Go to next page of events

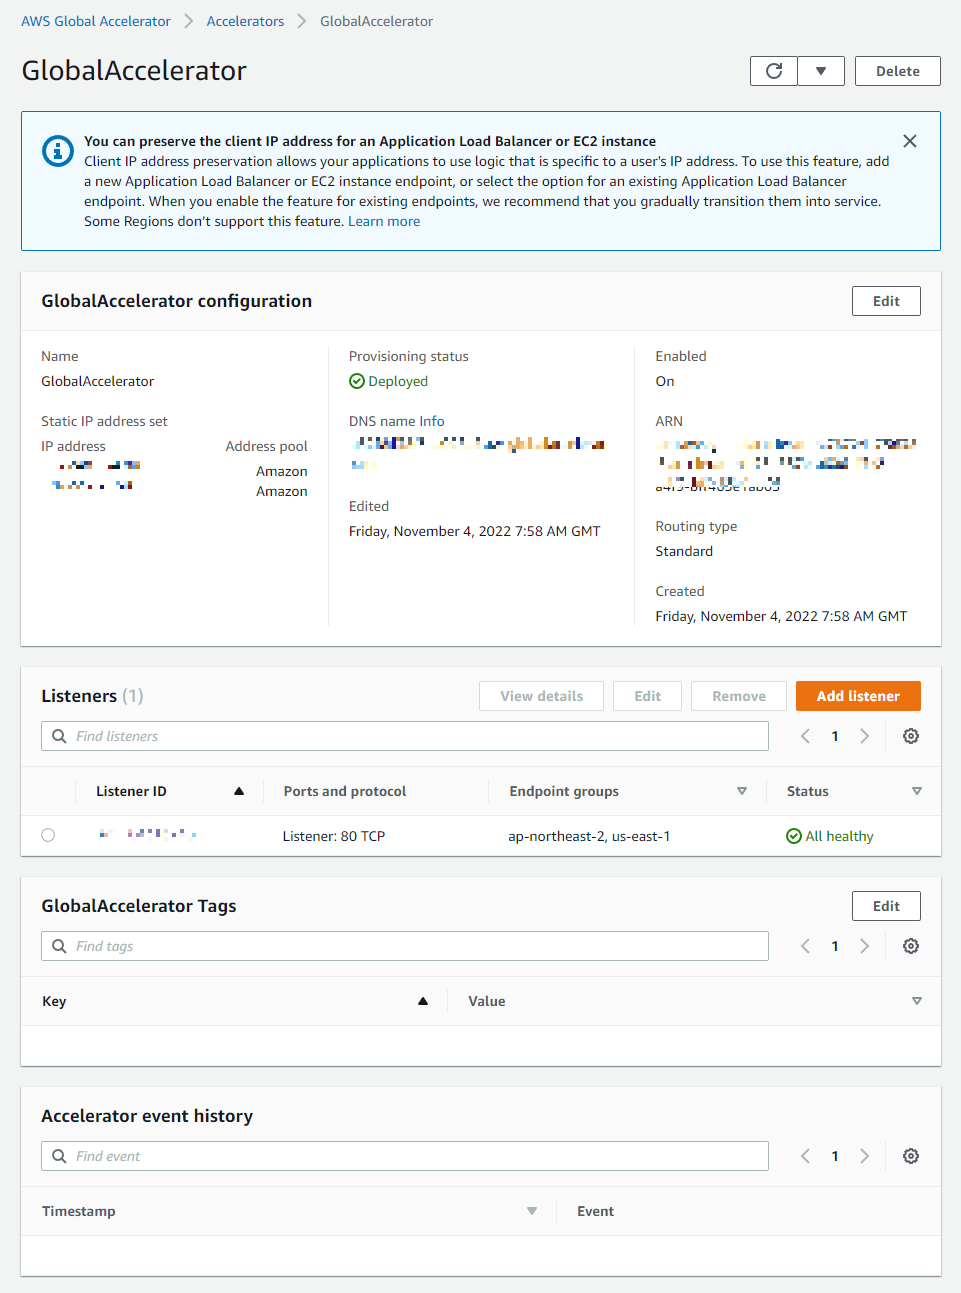click(865, 1156)
